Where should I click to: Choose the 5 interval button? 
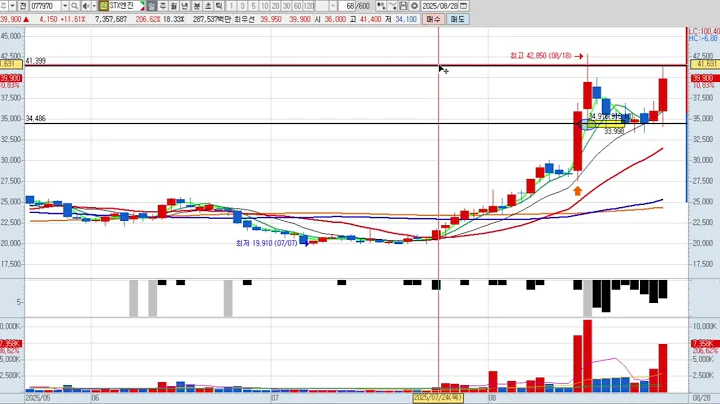coord(253,6)
